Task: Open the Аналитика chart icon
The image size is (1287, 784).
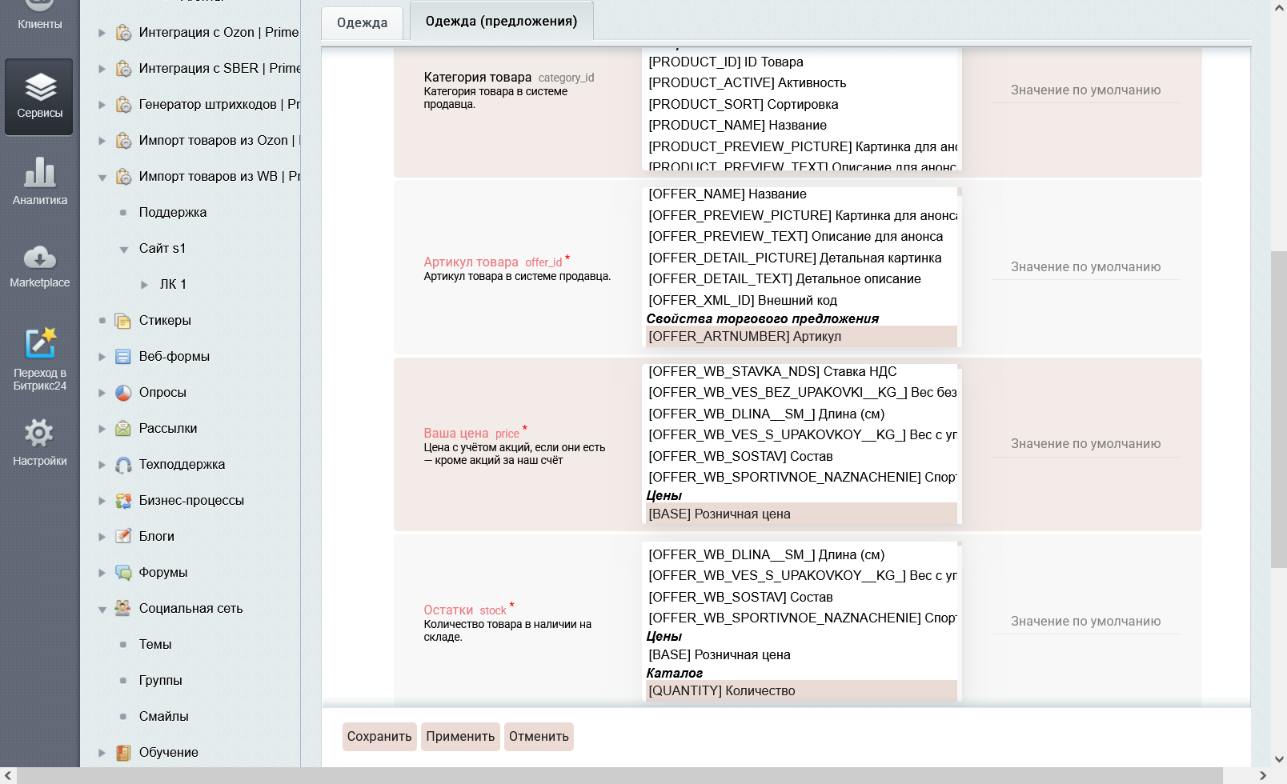Action: [x=39, y=180]
